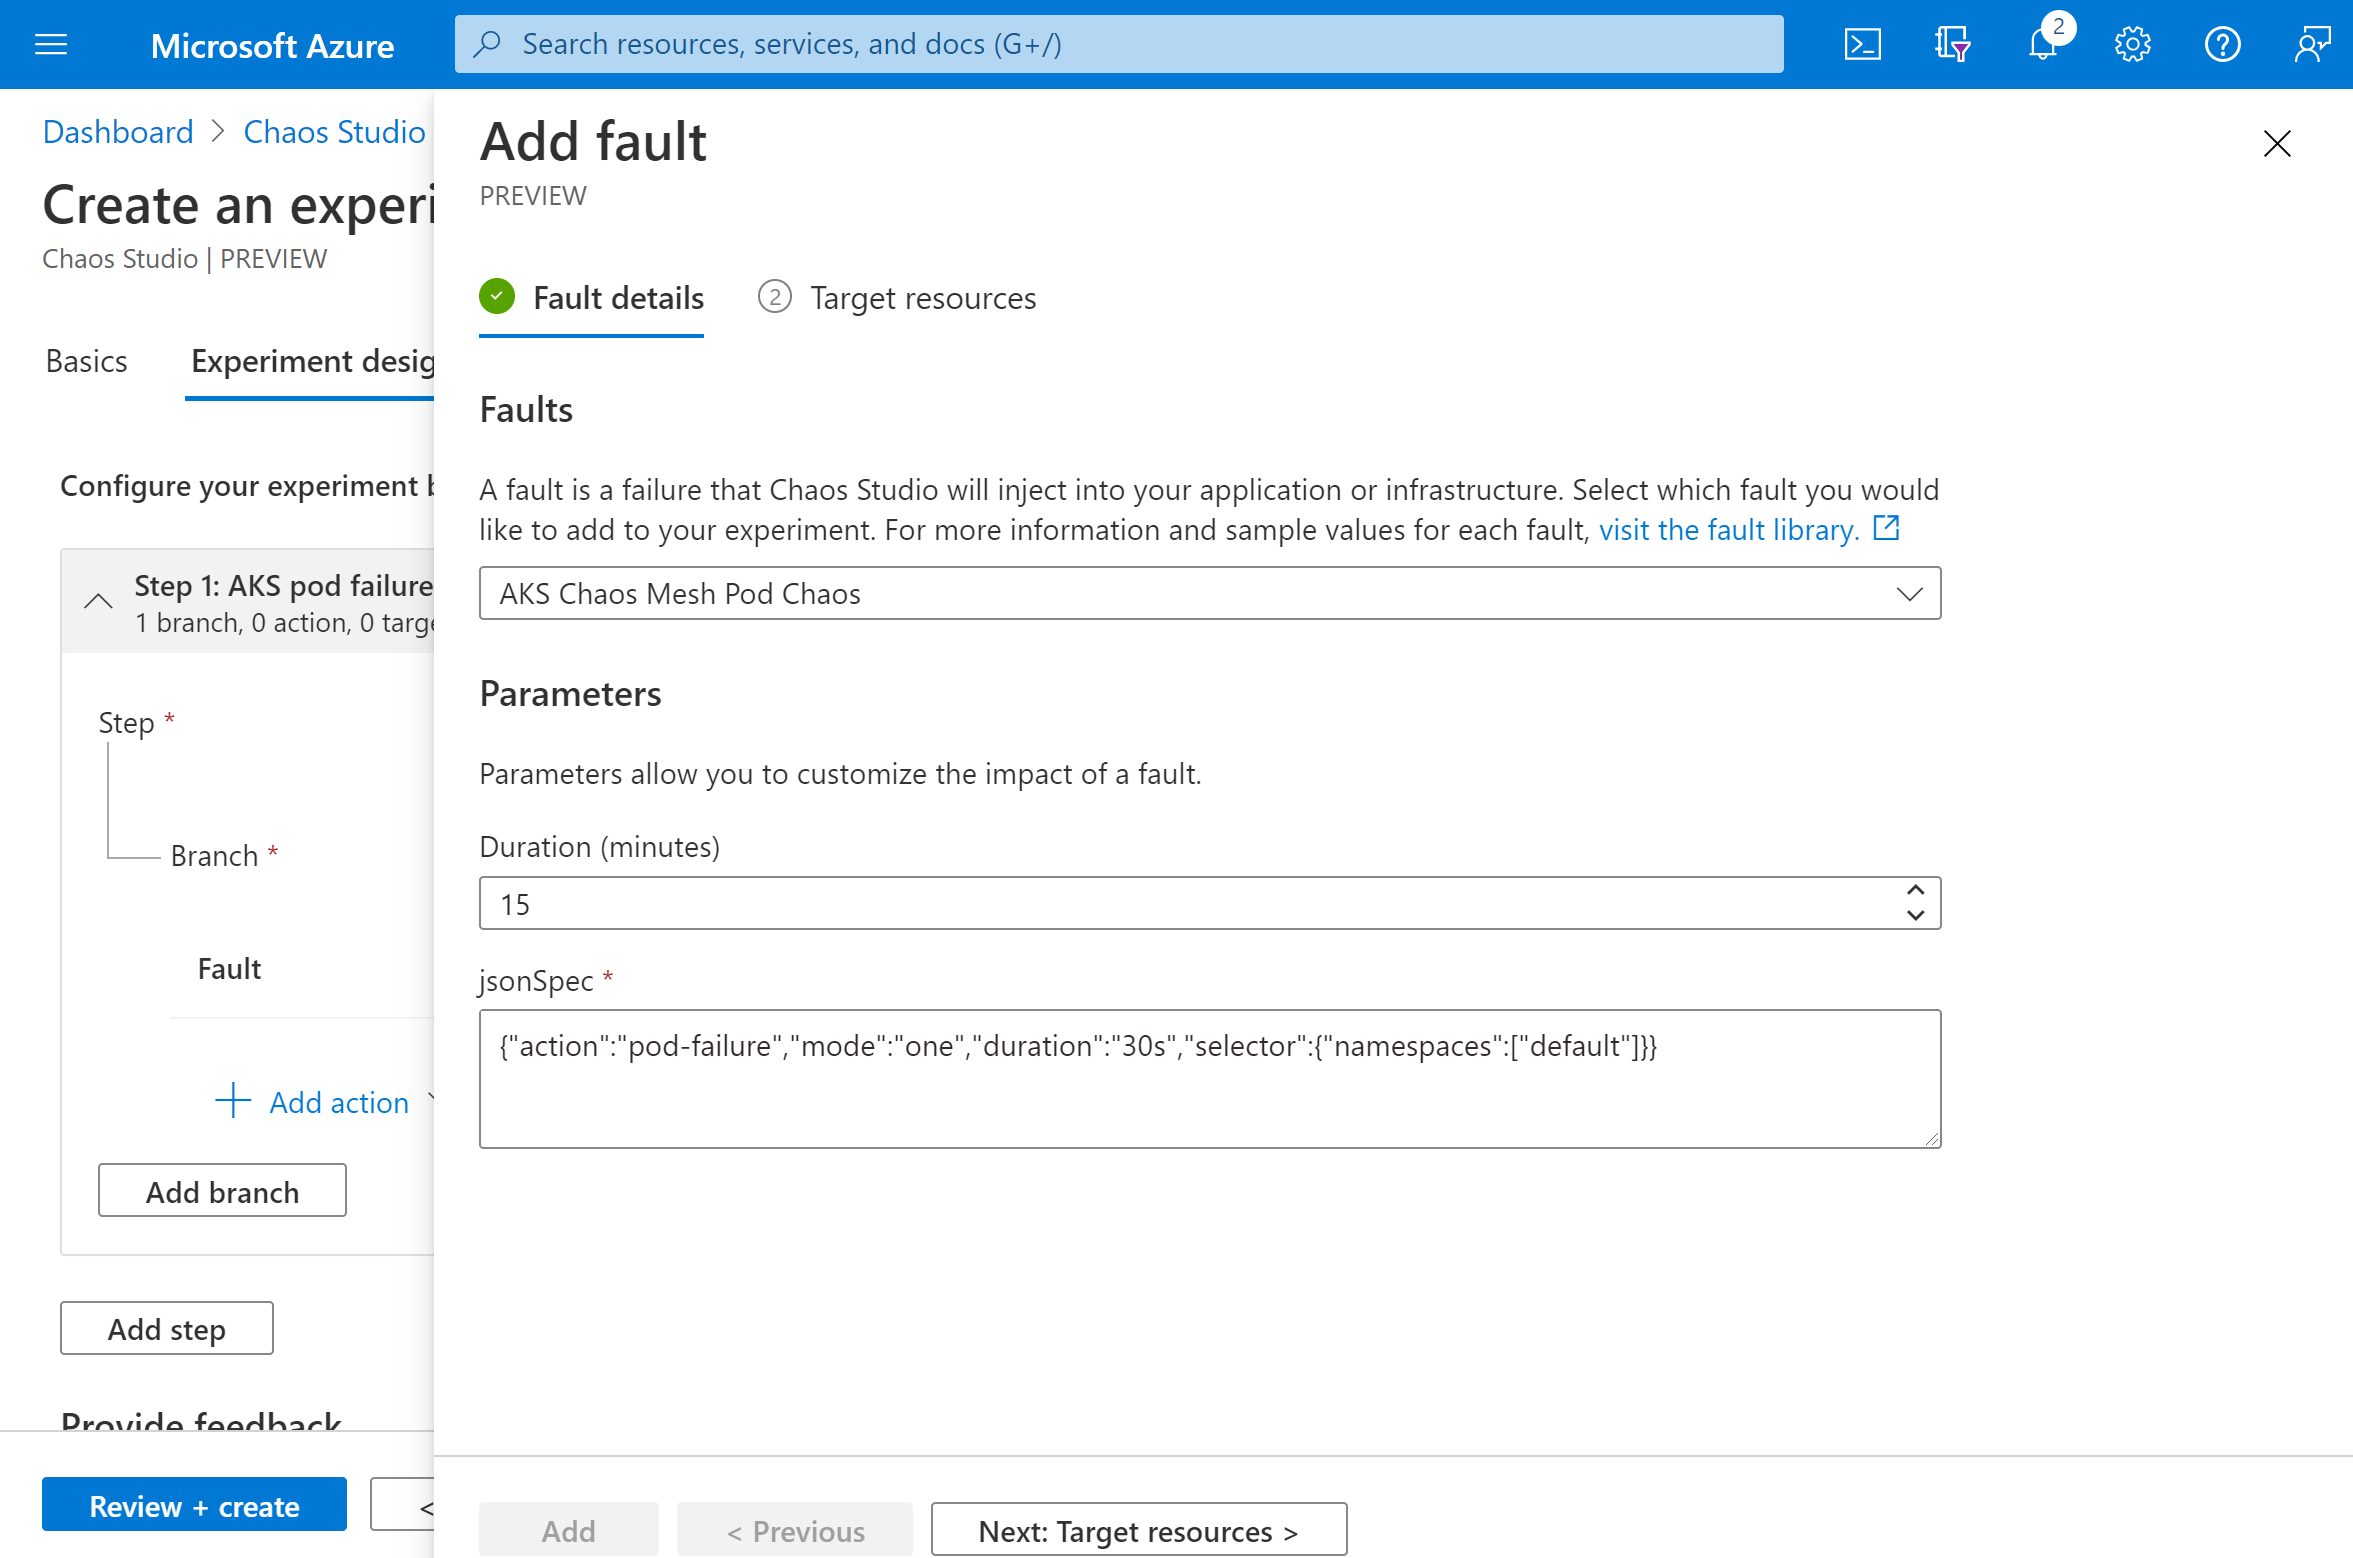Screen dimensions: 2353x1558
Task: Click the Azure settings gear icon
Action: 2130,43
